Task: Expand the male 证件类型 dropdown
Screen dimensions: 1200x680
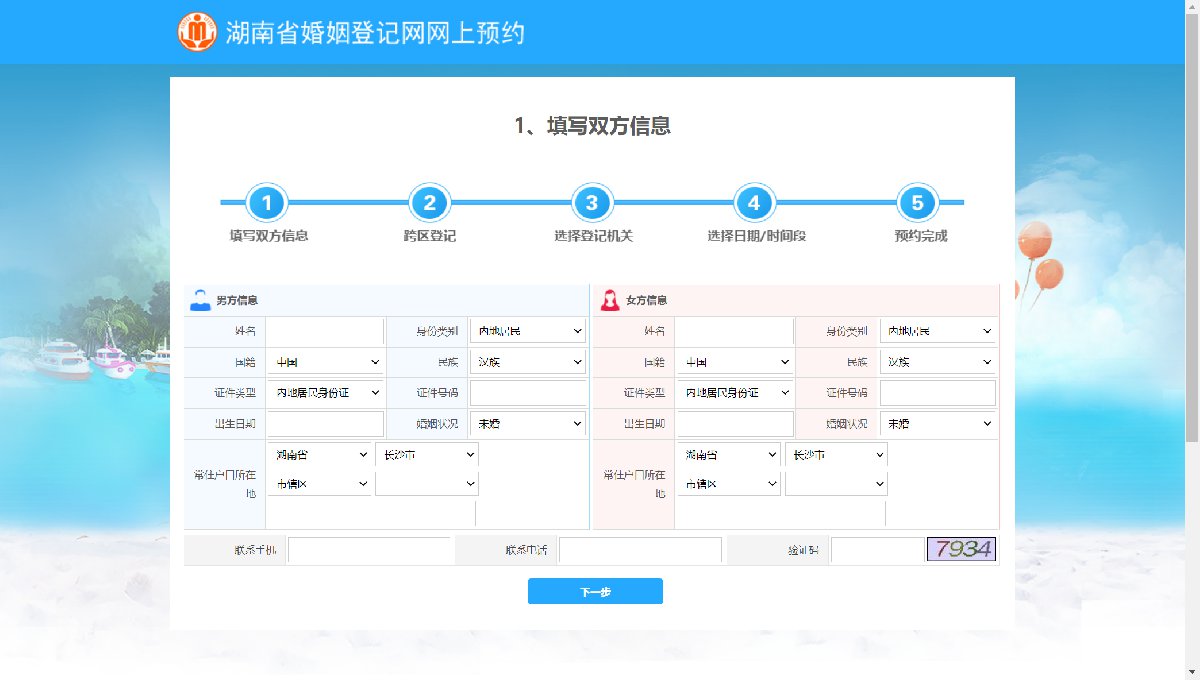Action: (325, 393)
